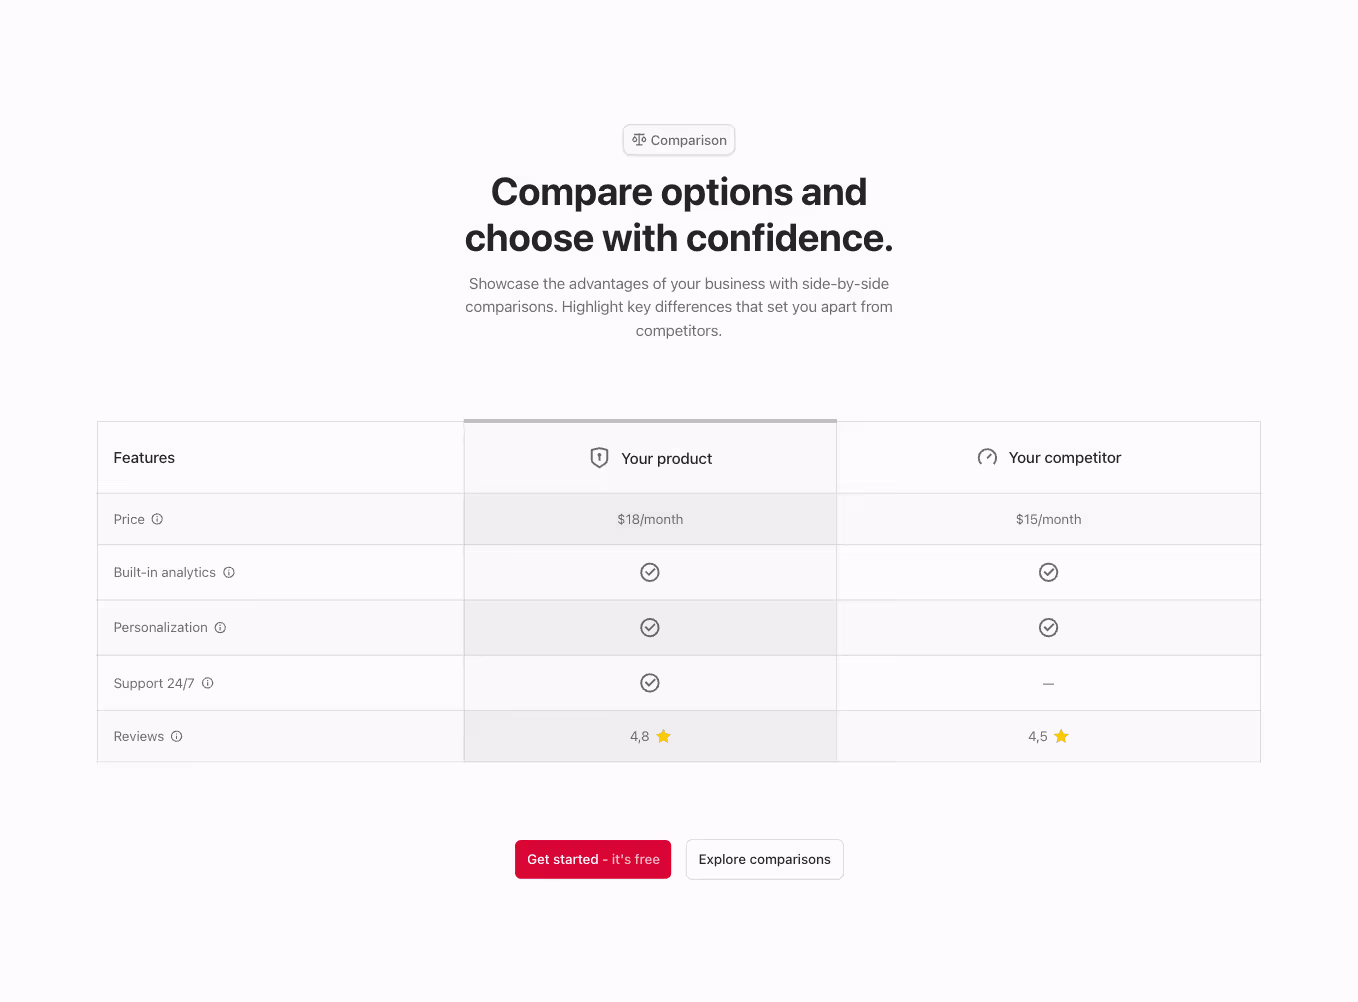Click the shield icon beside Your product
1358x1002 pixels.
click(x=599, y=457)
